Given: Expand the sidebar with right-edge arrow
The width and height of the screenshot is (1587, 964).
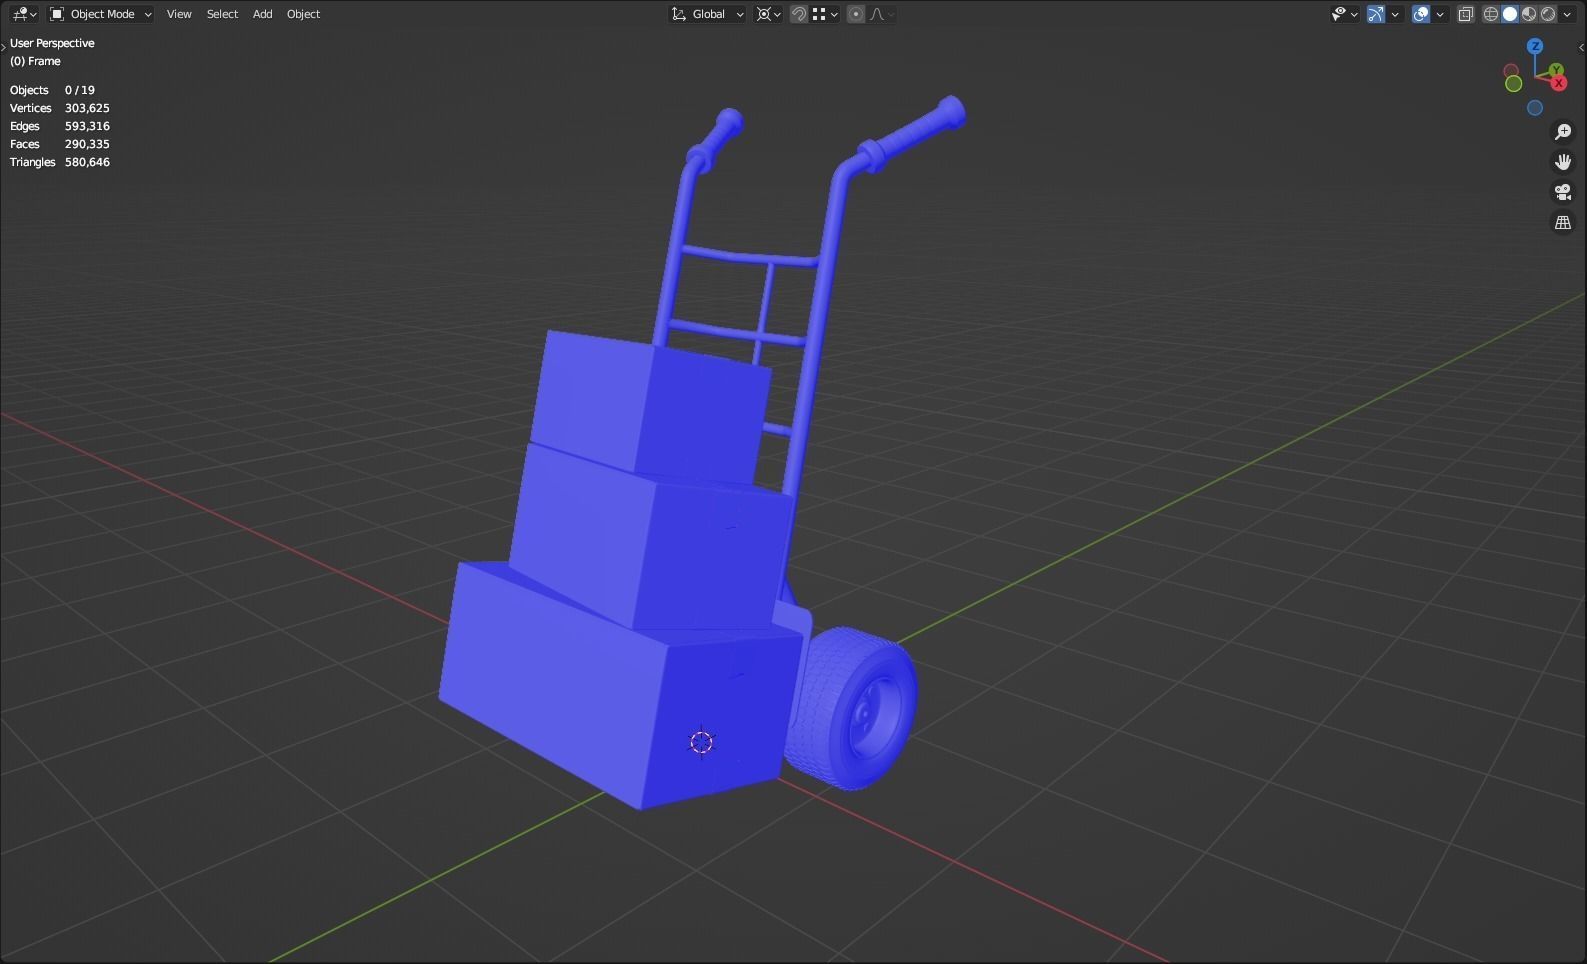Looking at the screenshot, I should (x=1581, y=47).
